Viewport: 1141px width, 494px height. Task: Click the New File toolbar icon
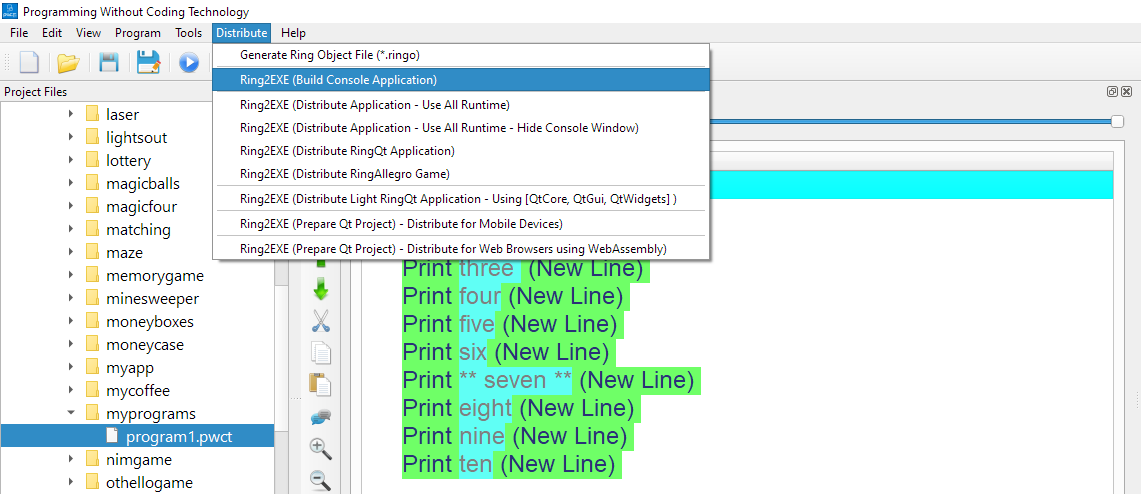pyautogui.click(x=29, y=63)
